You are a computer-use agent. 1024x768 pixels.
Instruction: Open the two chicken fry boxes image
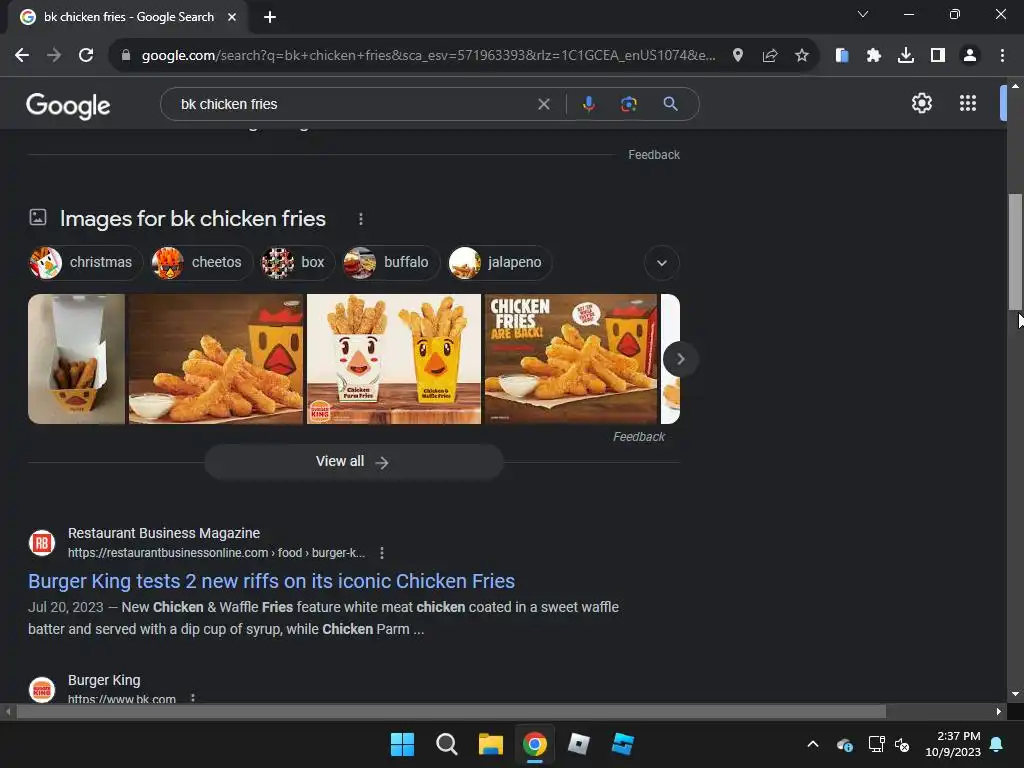[x=394, y=359]
